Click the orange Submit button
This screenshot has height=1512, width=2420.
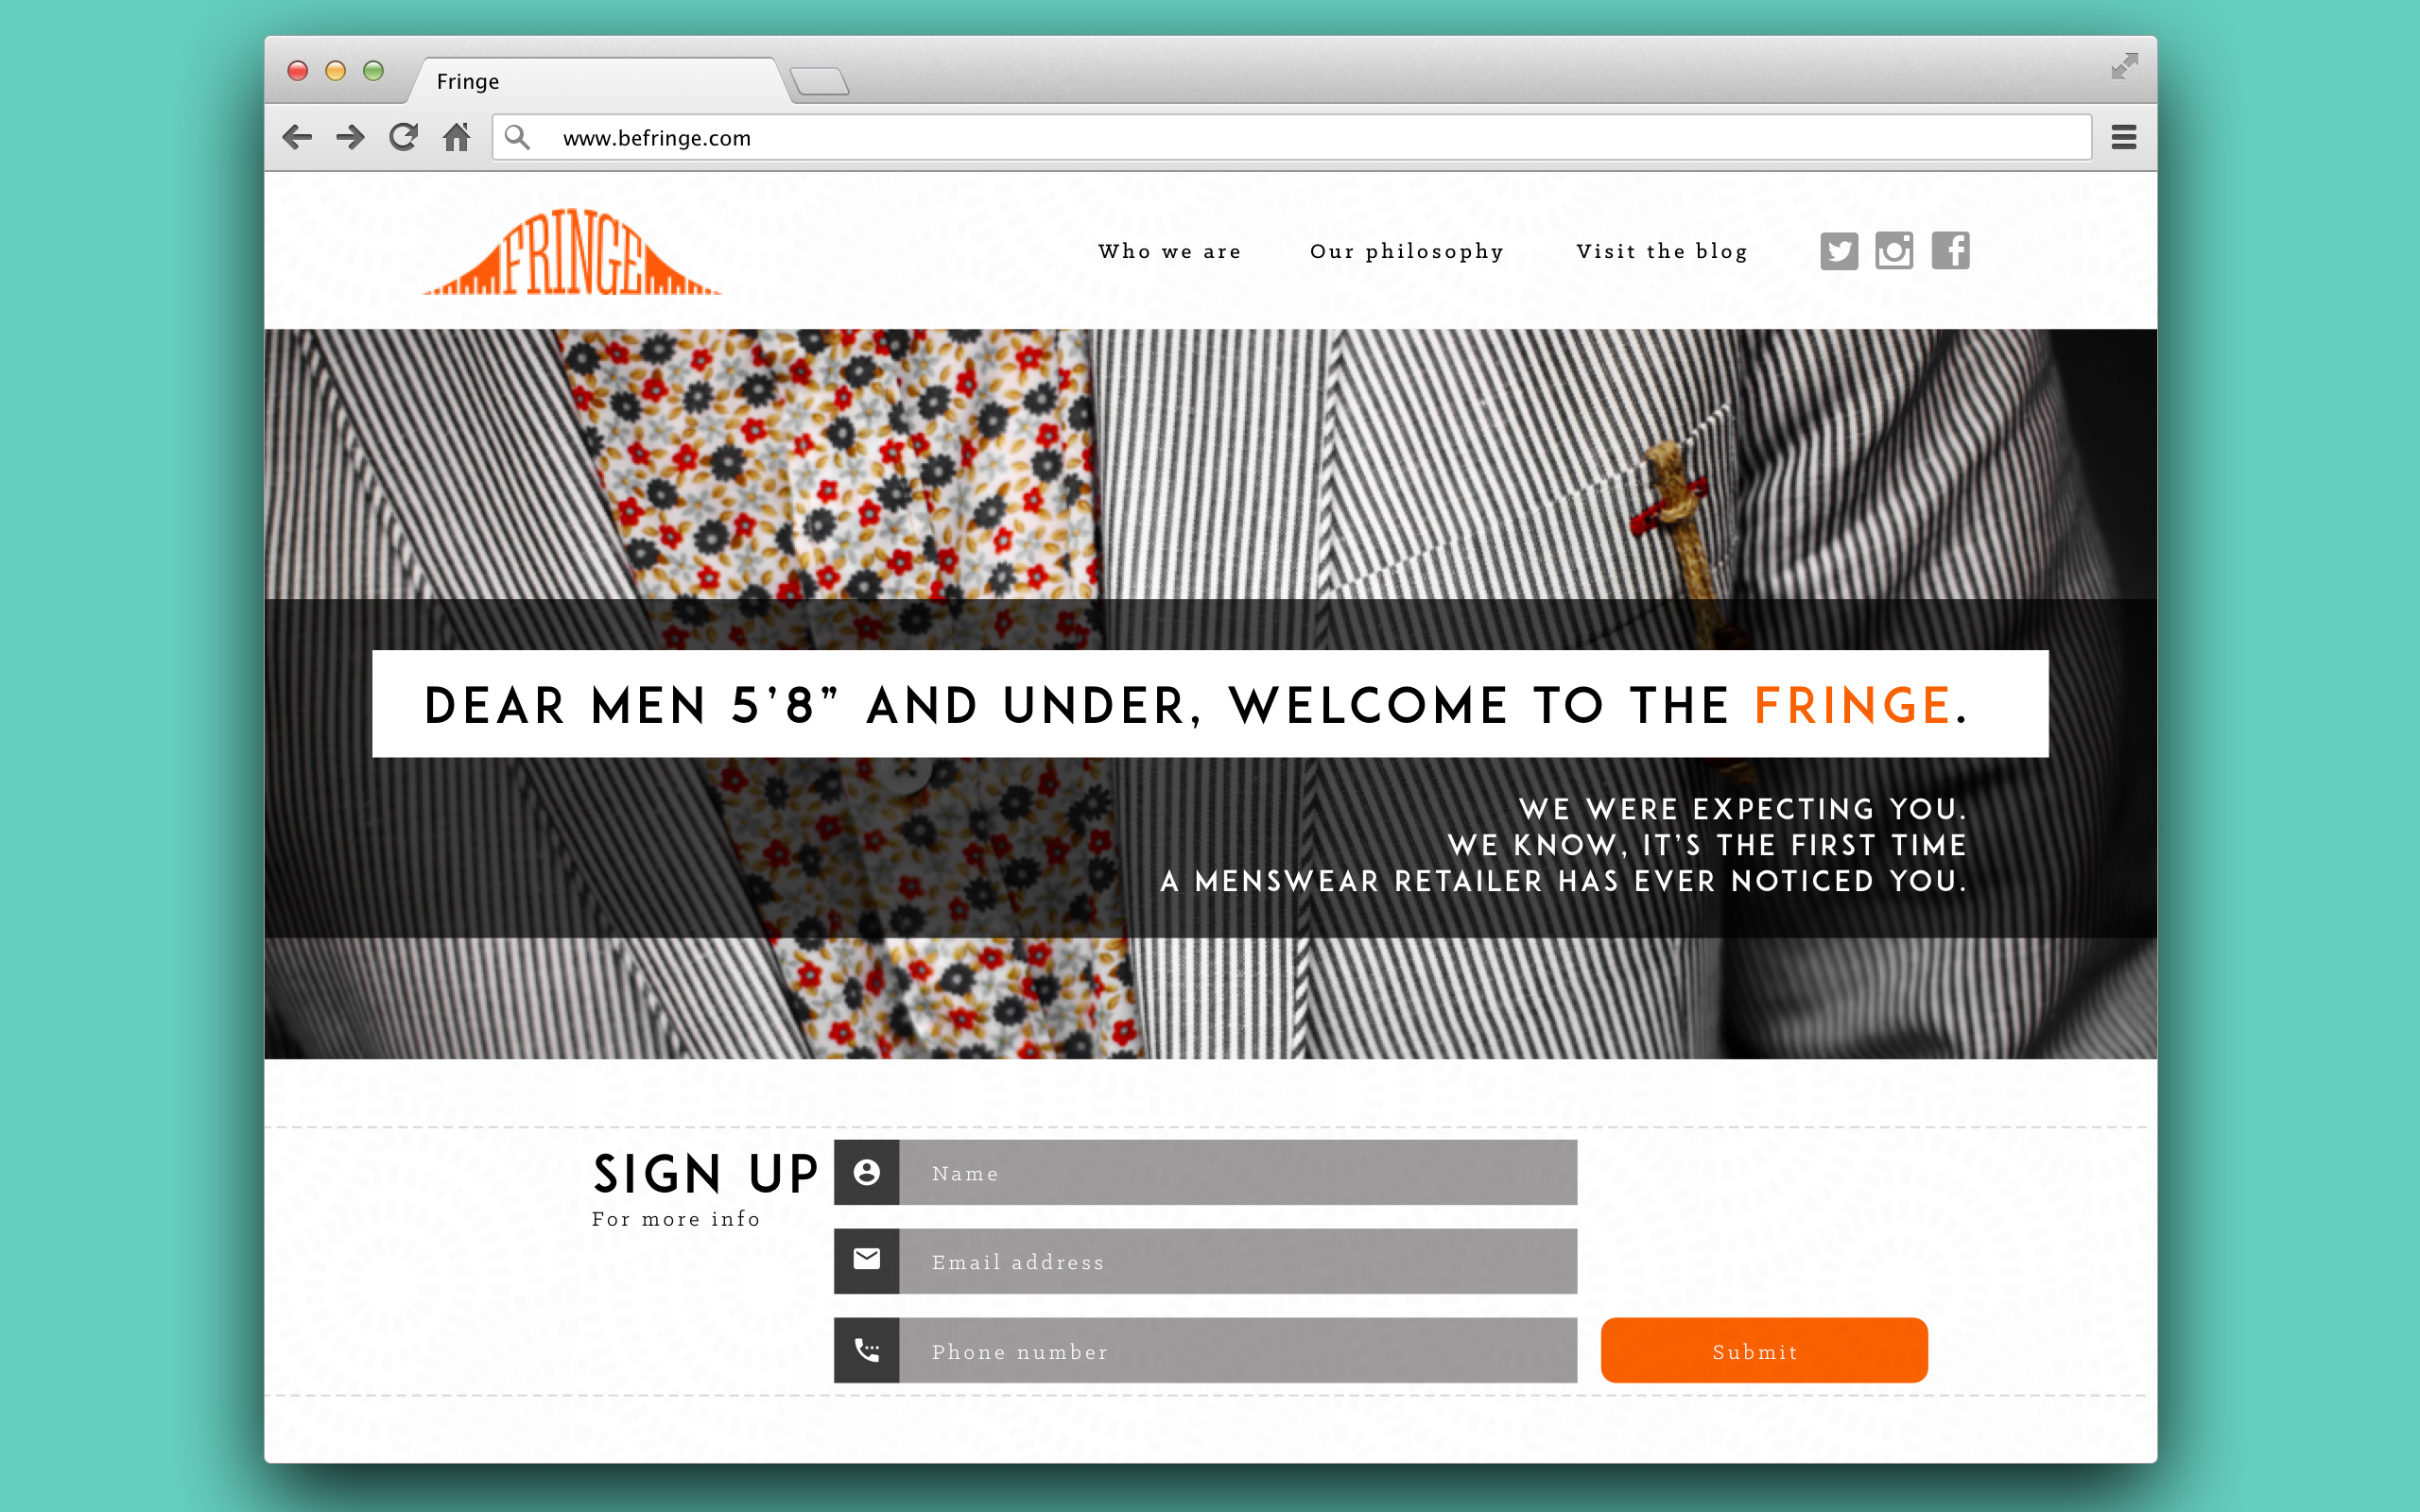[x=1764, y=1350]
